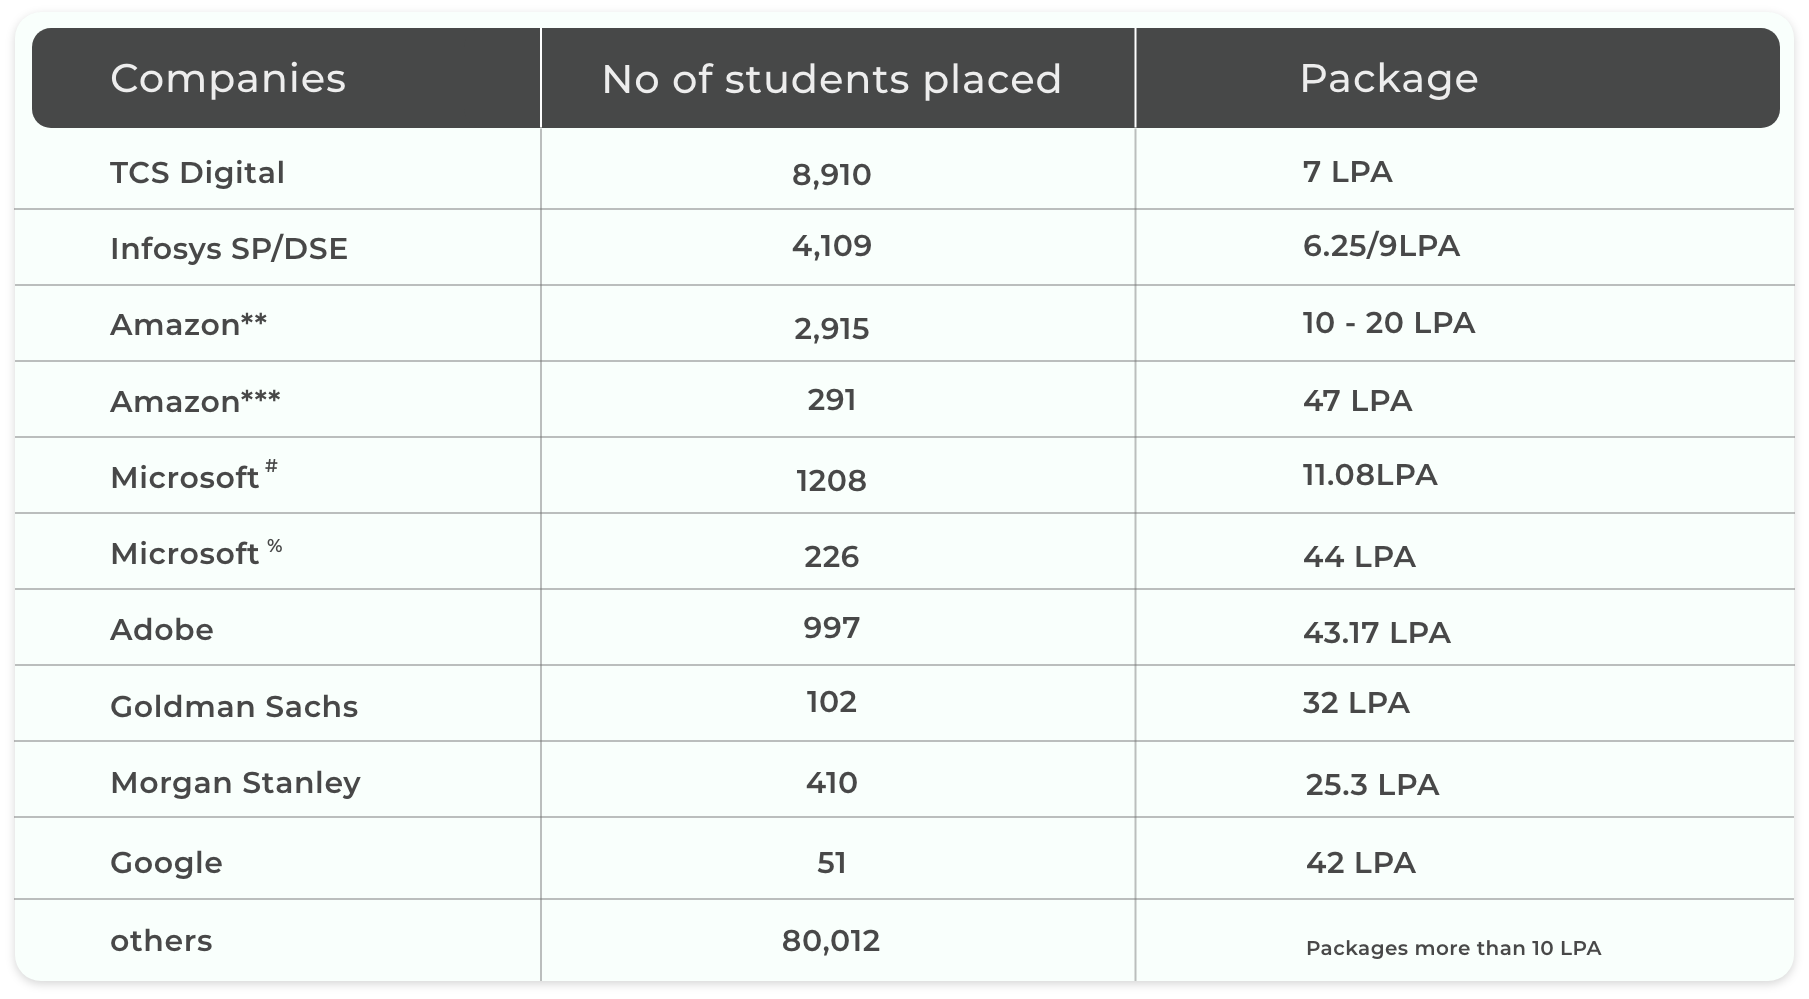Click the Amazon*** row label
Image resolution: width=1809 pixels, height=999 pixels.
click(x=195, y=401)
